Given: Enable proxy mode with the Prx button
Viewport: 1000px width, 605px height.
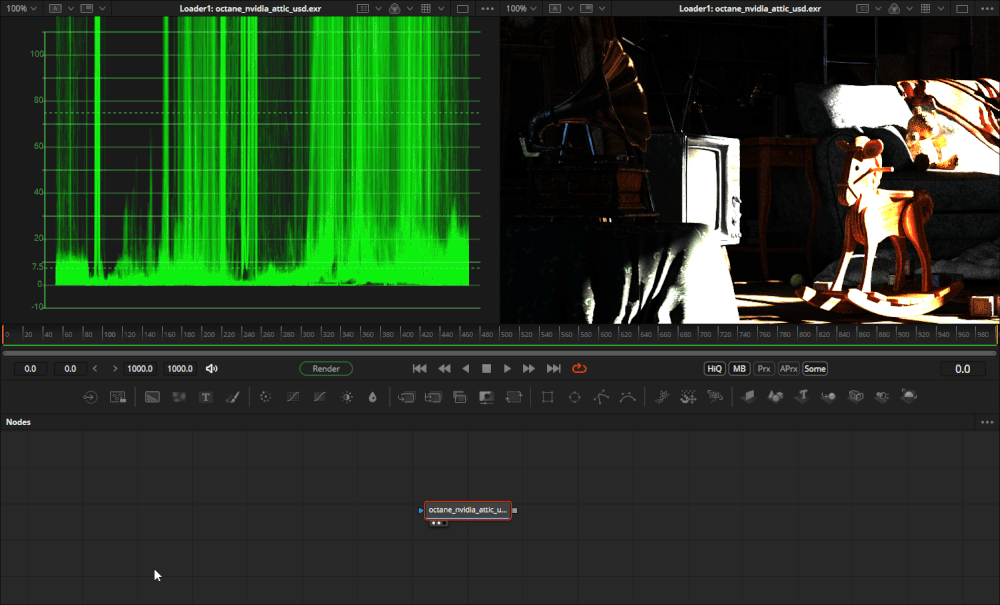Looking at the screenshot, I should pos(763,368).
